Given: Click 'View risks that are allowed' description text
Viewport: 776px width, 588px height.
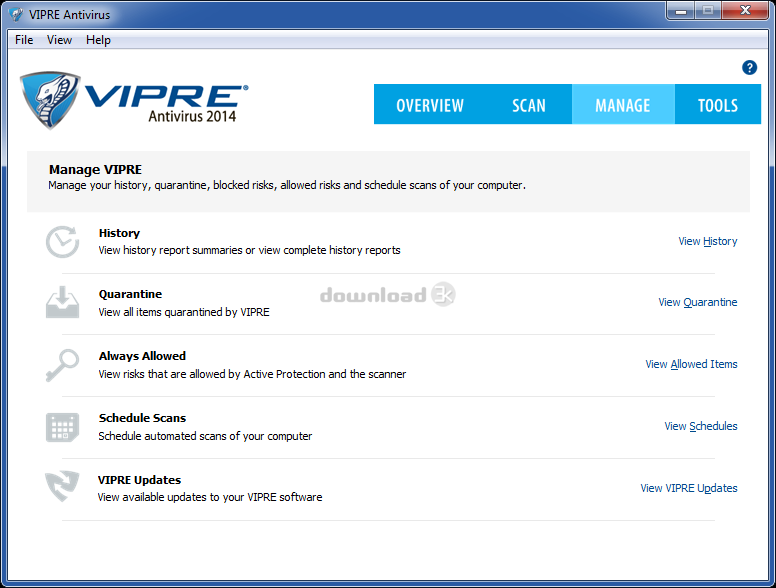Looking at the screenshot, I should [x=252, y=374].
